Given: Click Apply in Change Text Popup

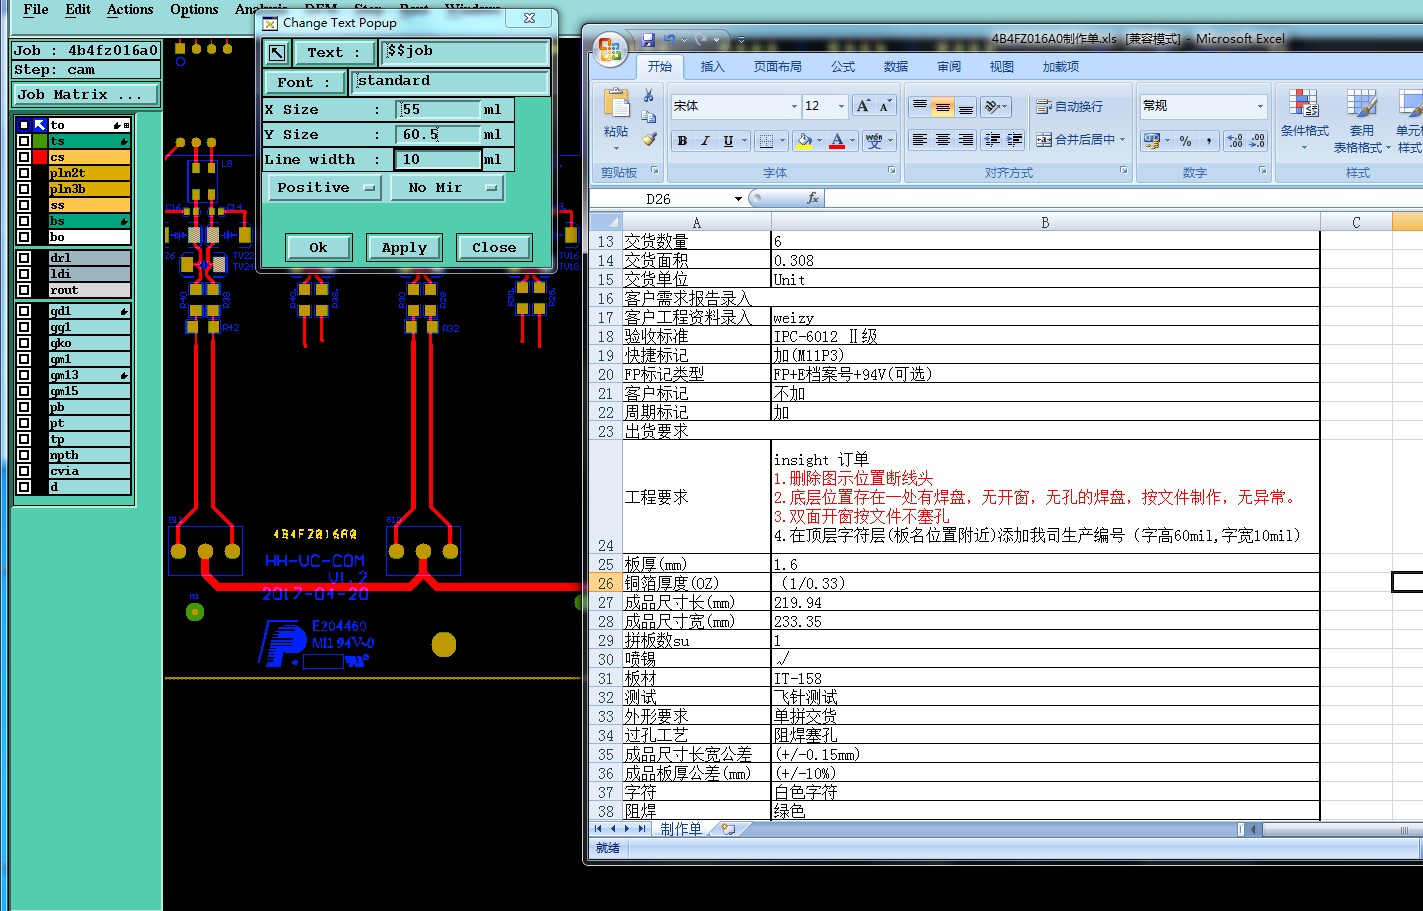Looking at the screenshot, I should point(404,247).
